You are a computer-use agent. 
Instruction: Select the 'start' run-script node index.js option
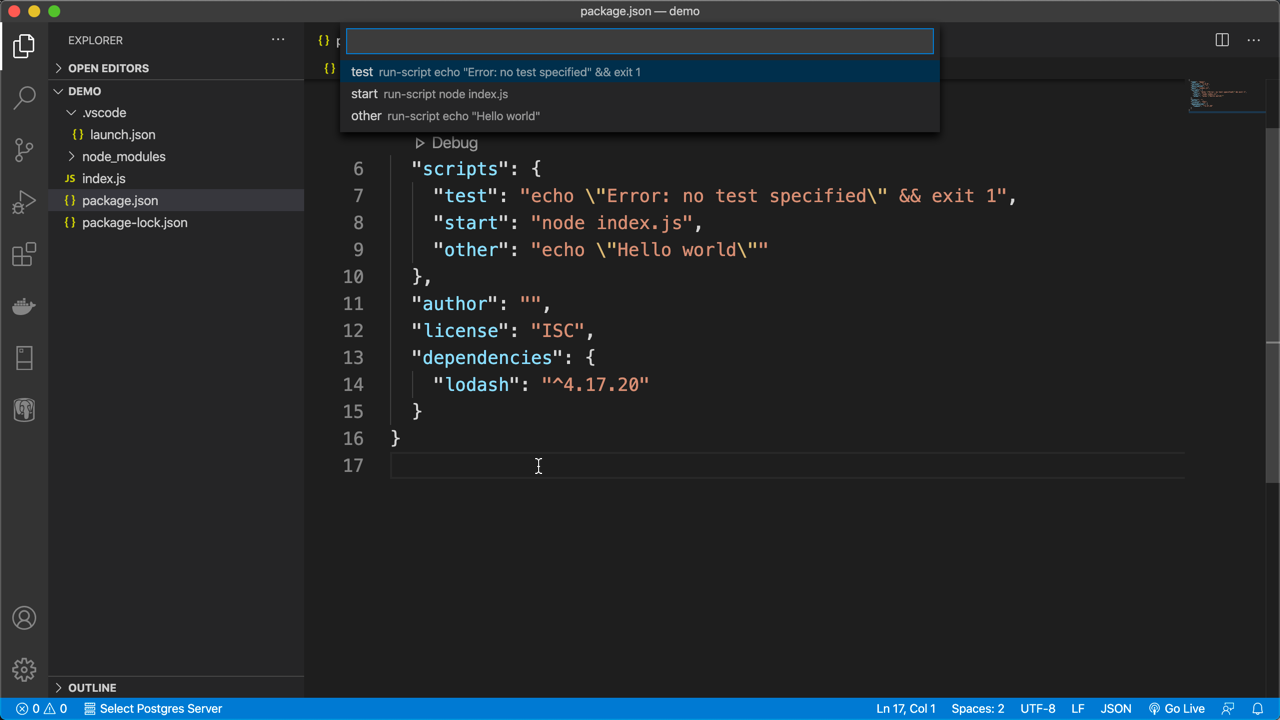640,94
